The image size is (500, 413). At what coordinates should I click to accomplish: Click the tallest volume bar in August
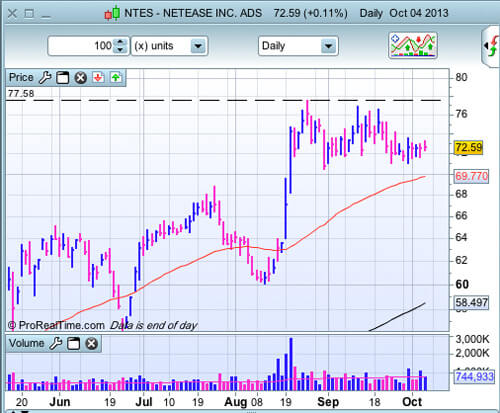pos(291,364)
